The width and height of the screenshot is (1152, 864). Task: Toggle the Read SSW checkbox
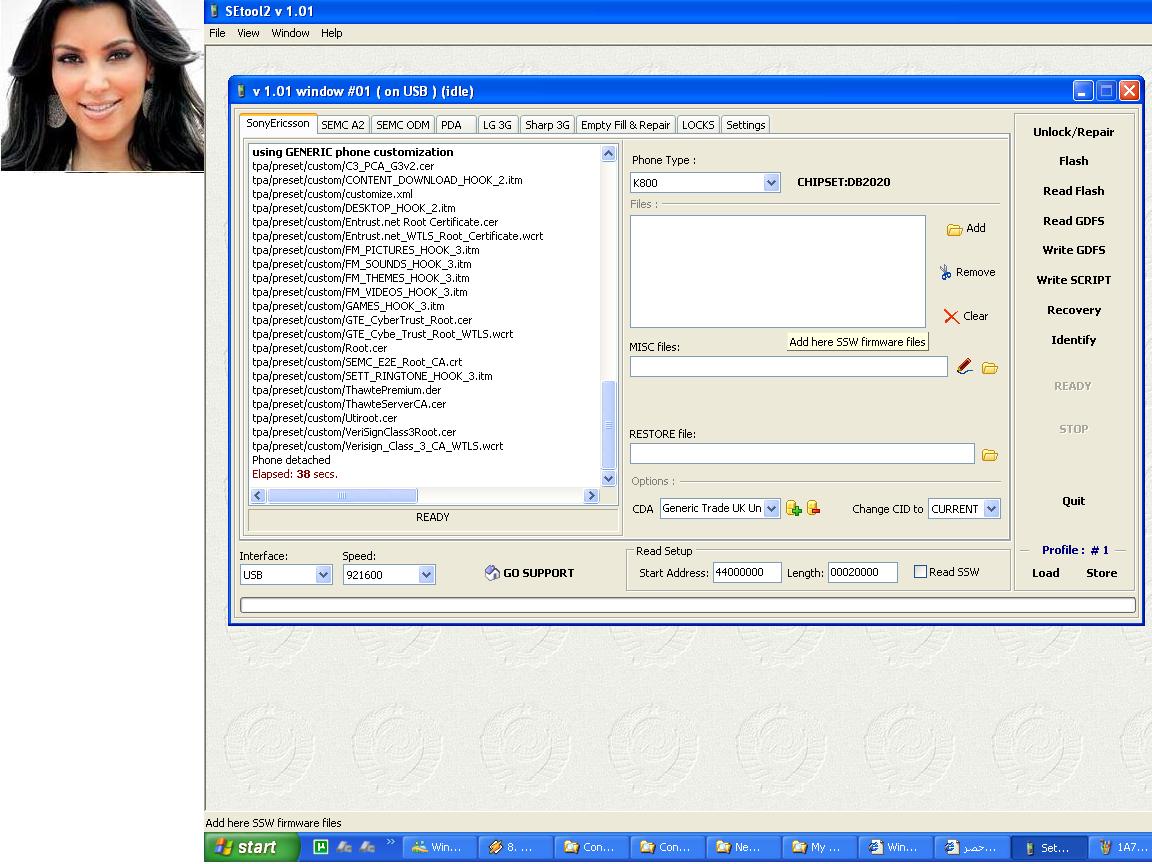click(920, 572)
